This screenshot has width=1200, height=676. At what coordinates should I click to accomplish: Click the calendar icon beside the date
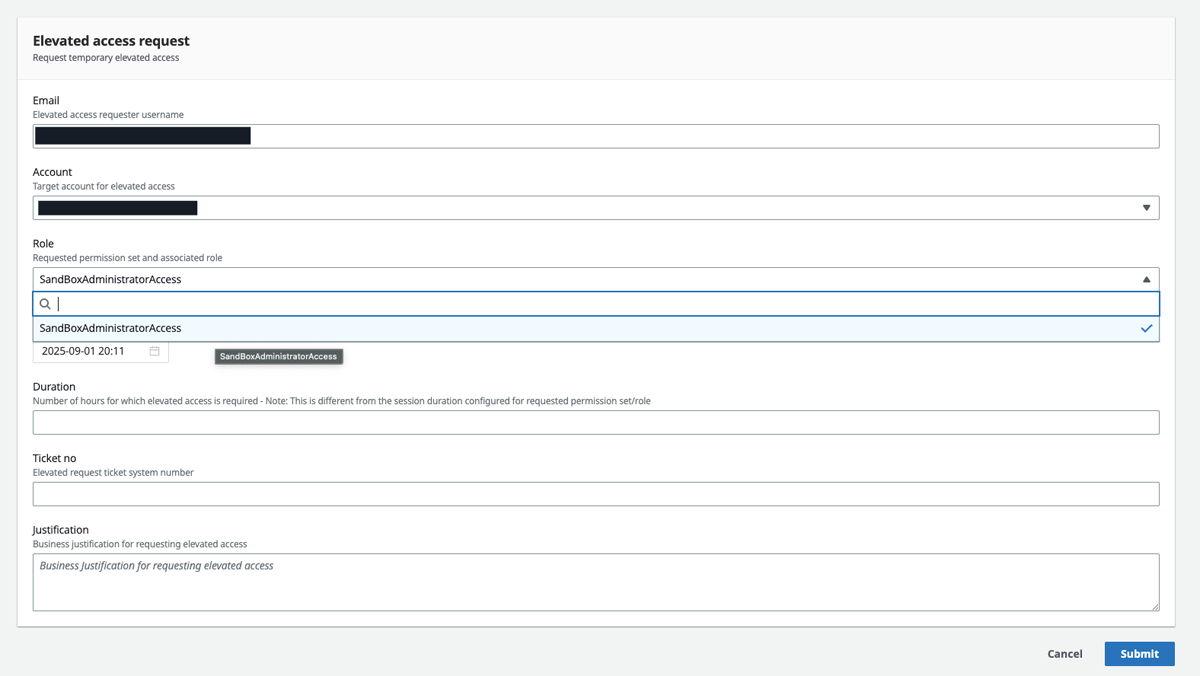click(x=154, y=351)
